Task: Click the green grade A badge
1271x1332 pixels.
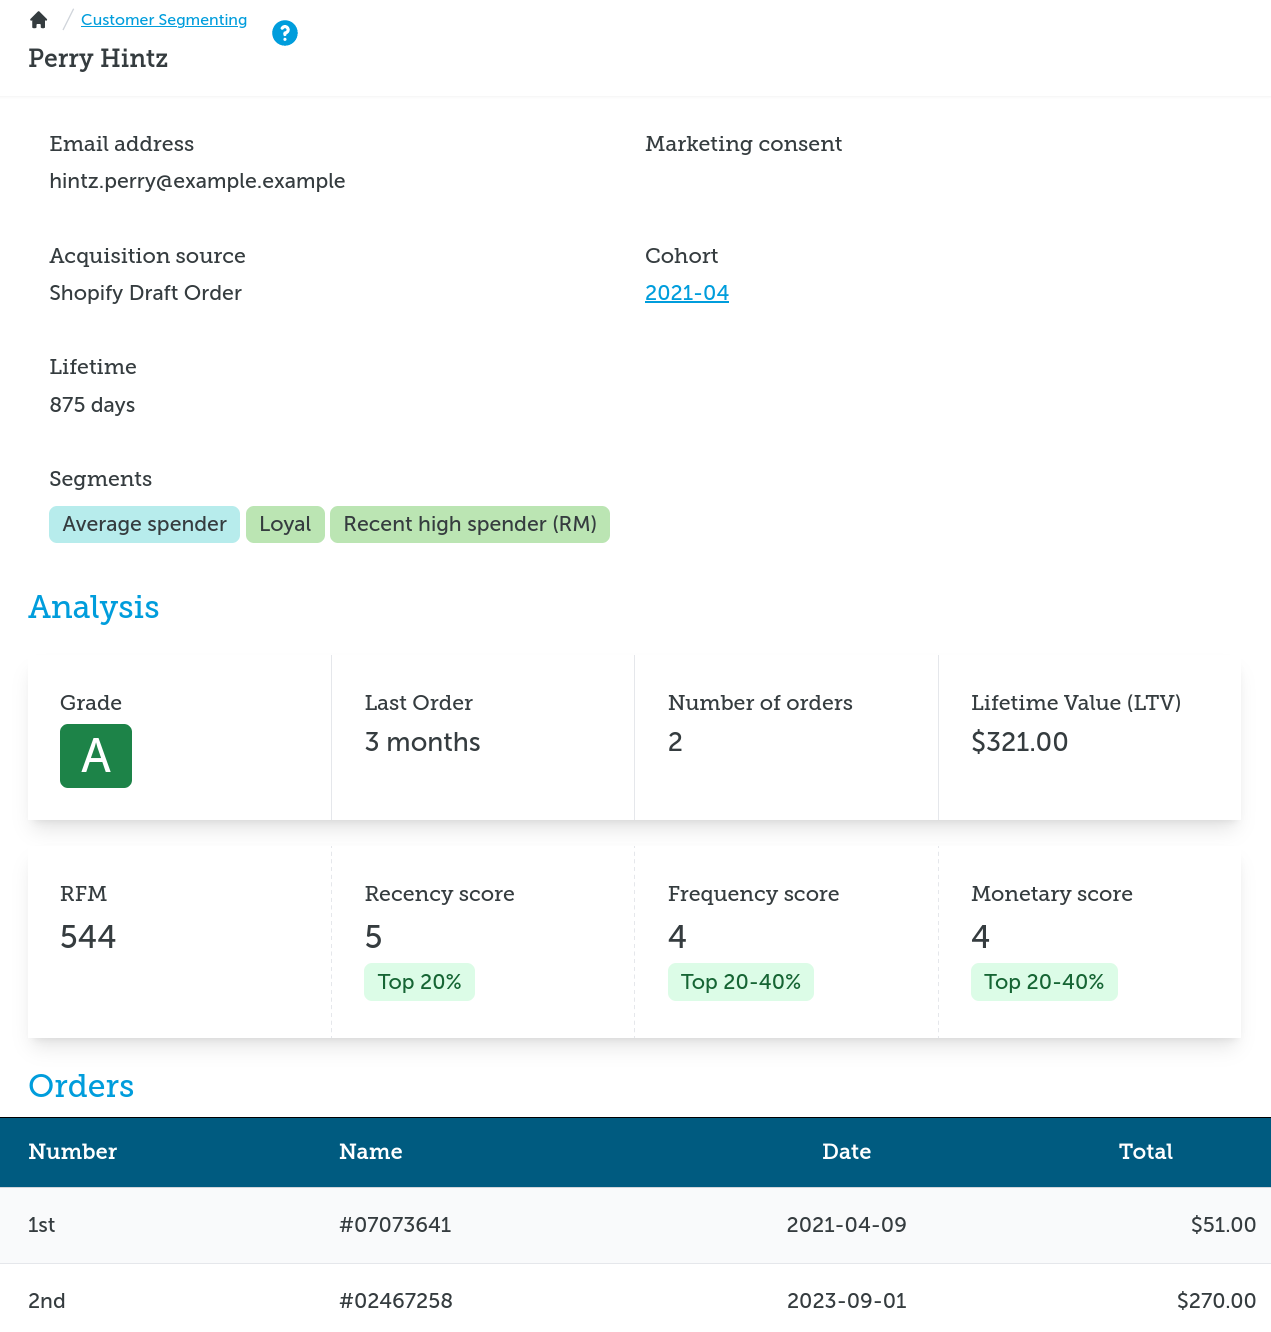Action: [96, 756]
